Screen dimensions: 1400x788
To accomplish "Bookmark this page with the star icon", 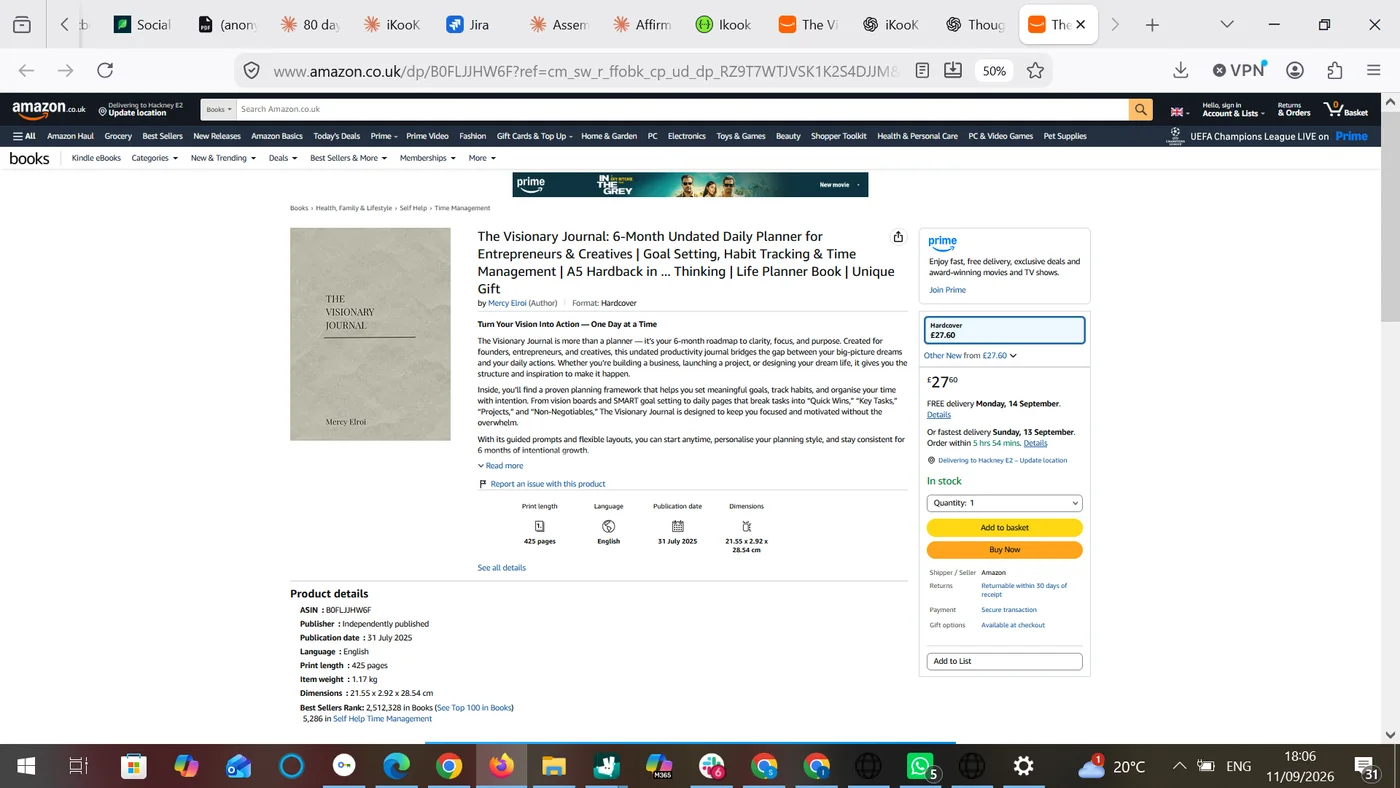I will pos(1035,70).
